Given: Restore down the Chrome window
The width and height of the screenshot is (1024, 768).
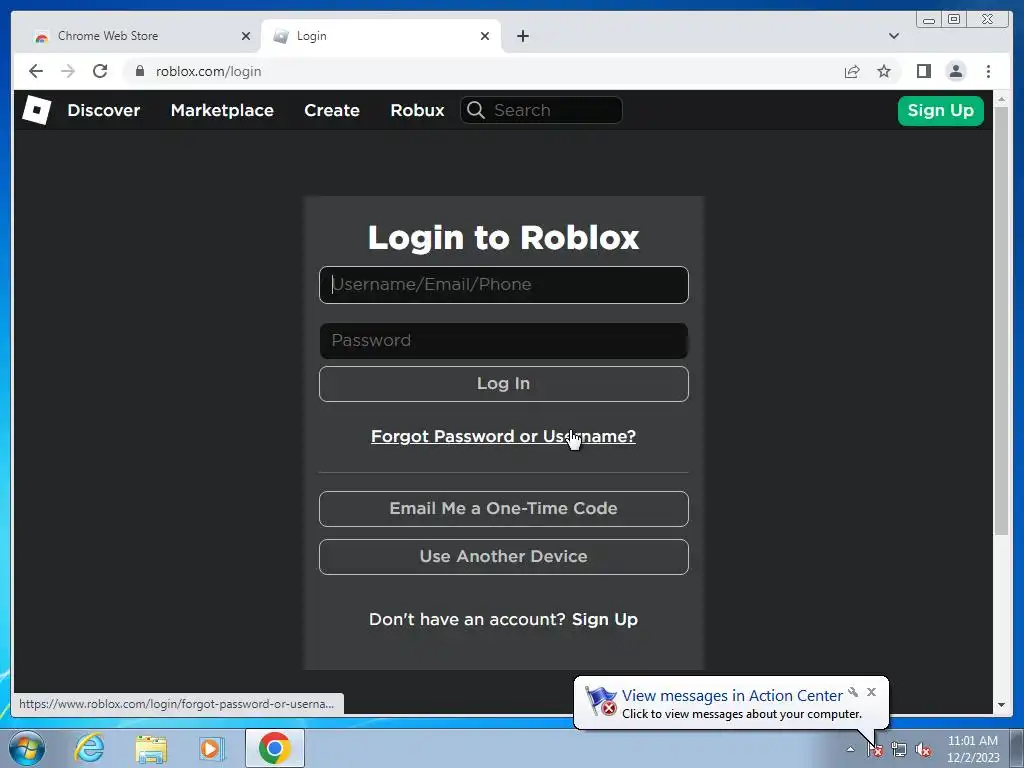Looking at the screenshot, I should coord(954,20).
